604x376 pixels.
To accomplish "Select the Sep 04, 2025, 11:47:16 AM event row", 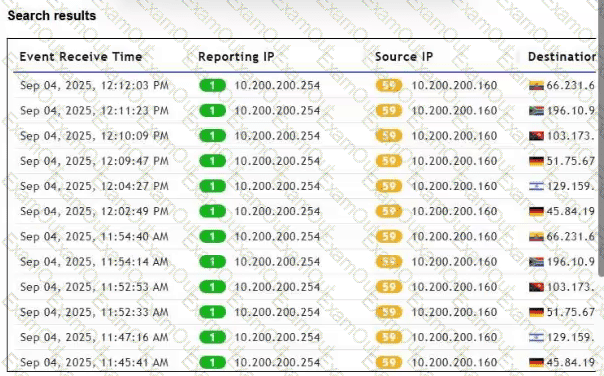I will 305,337.
